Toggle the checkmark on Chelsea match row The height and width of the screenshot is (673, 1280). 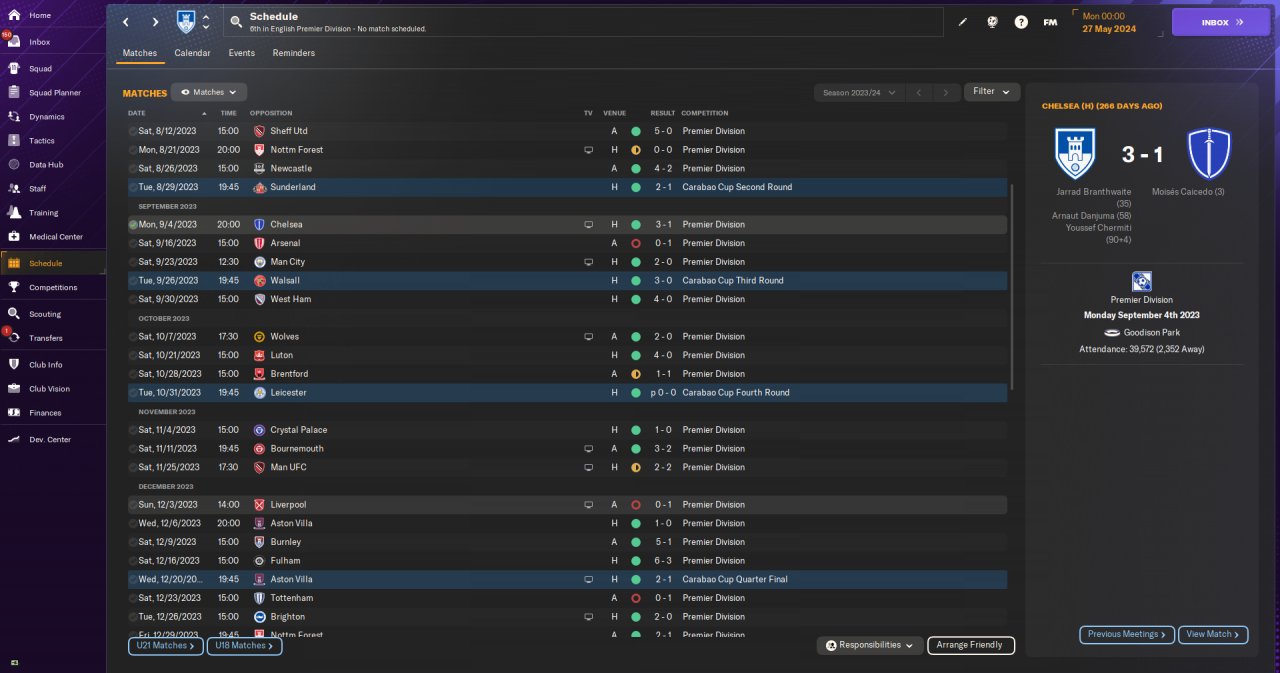coord(133,225)
